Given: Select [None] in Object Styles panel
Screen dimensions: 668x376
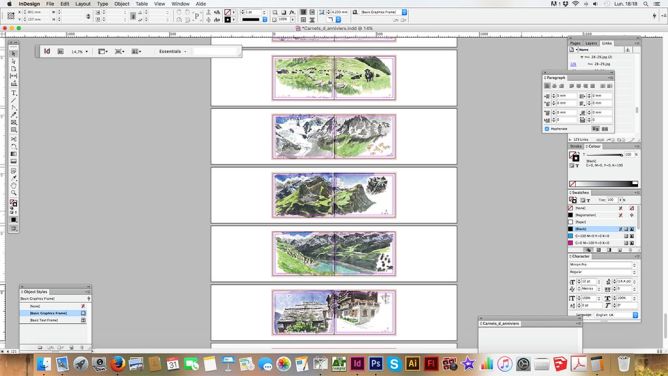Looking at the screenshot, I should coord(53,306).
